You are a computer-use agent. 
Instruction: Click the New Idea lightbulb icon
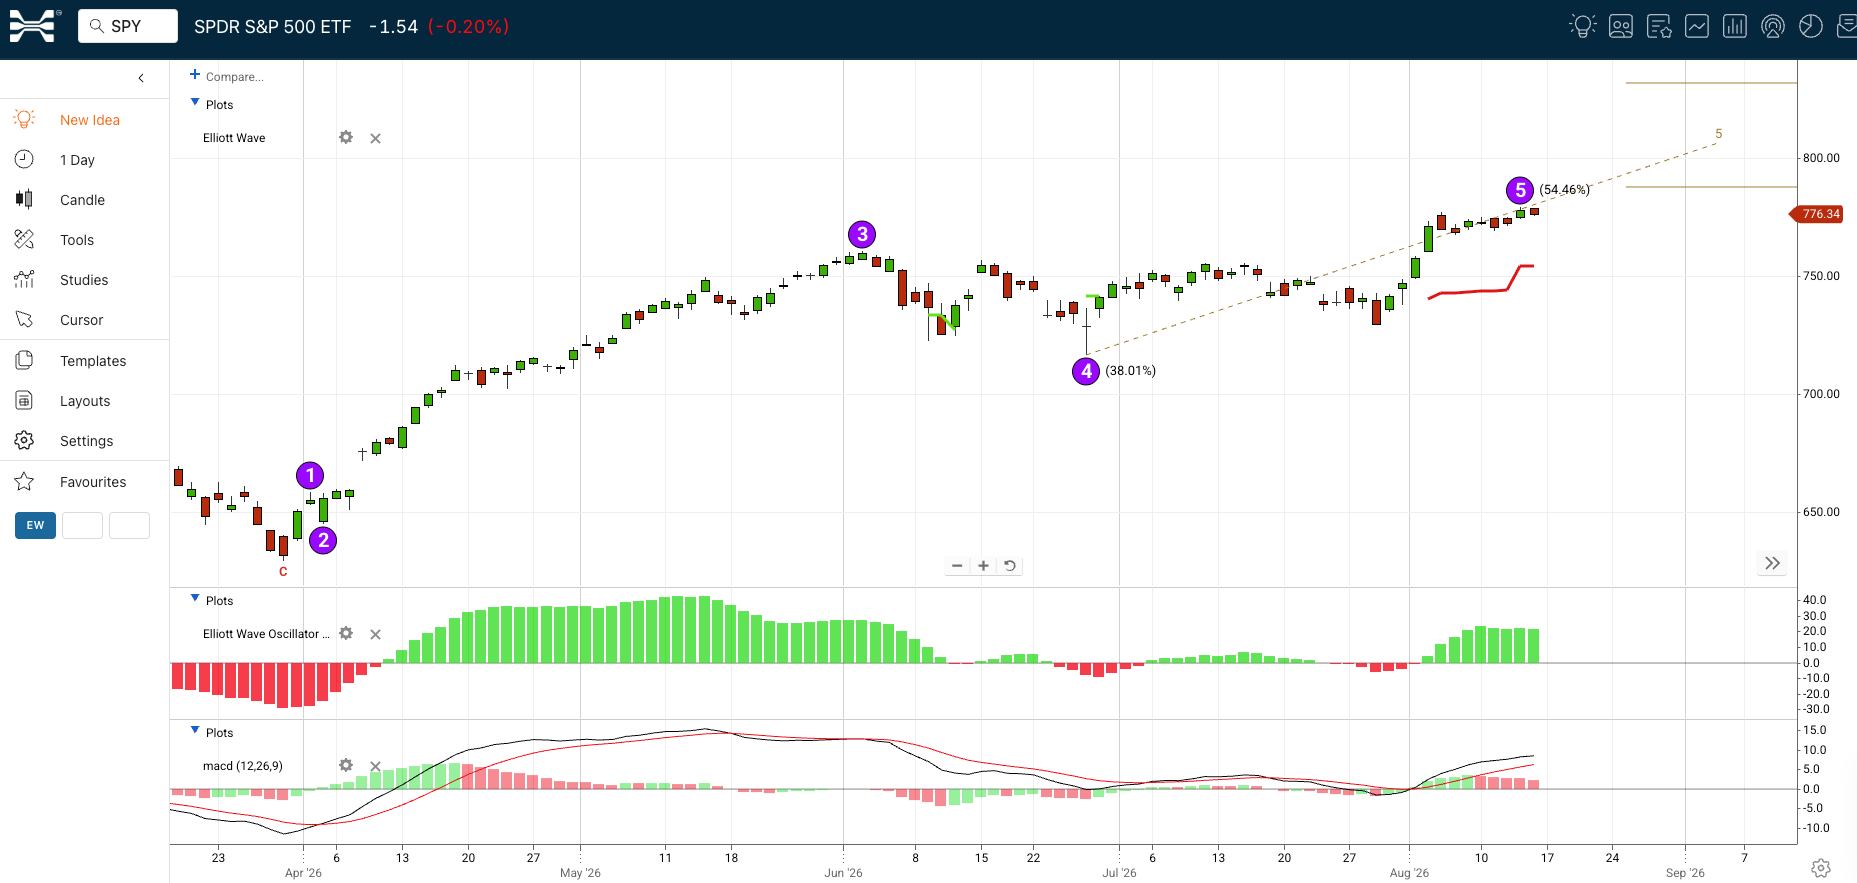click(x=24, y=119)
